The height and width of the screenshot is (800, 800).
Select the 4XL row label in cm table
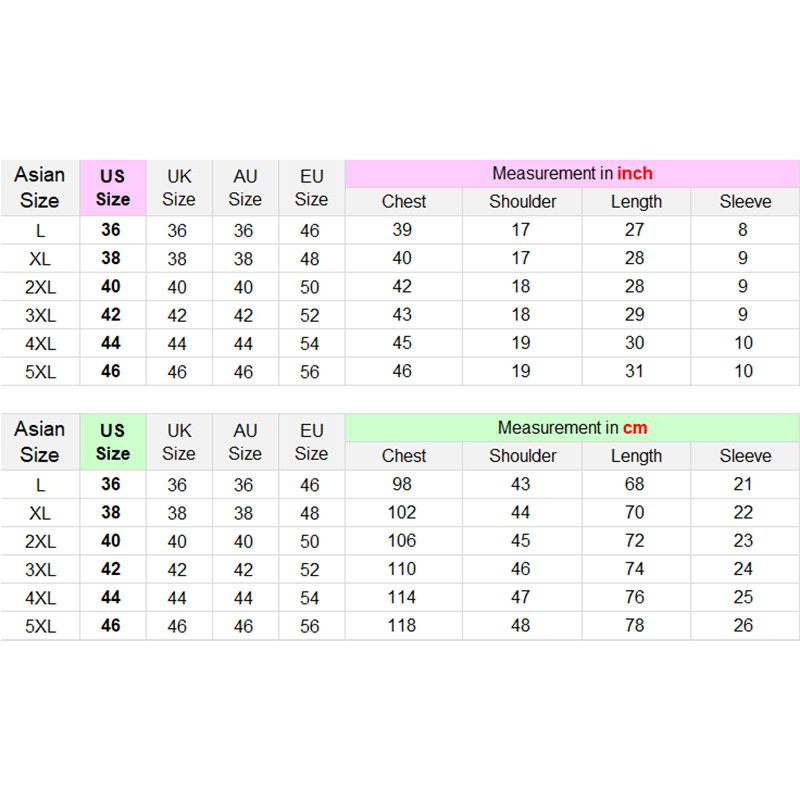(x=40, y=598)
